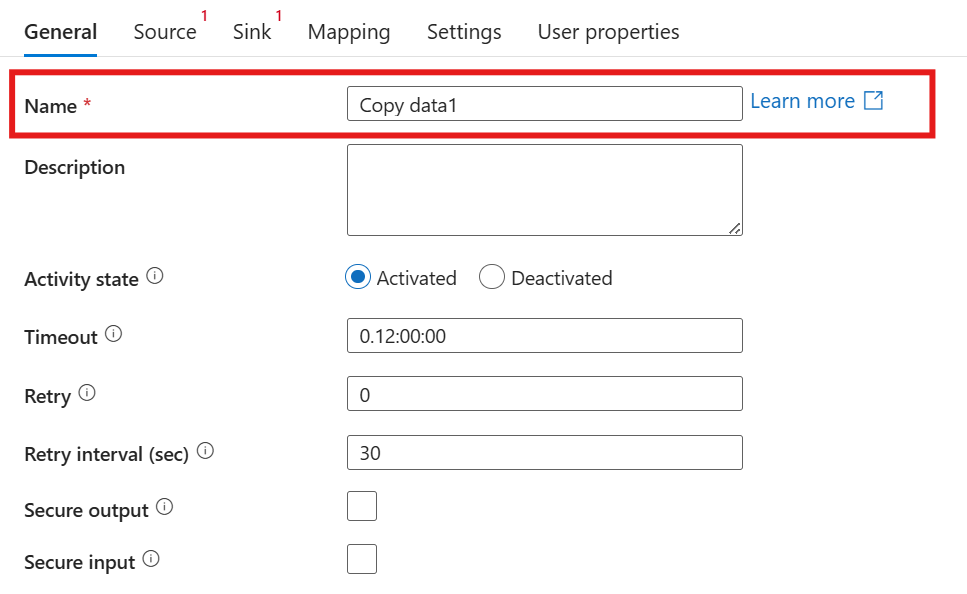Viewport: 967px width, 594px height.
Task: Switch to the Source tab
Action: coord(165,32)
